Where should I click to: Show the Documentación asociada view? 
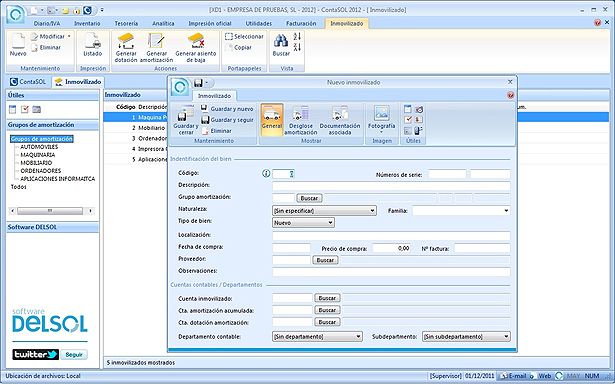pos(340,120)
